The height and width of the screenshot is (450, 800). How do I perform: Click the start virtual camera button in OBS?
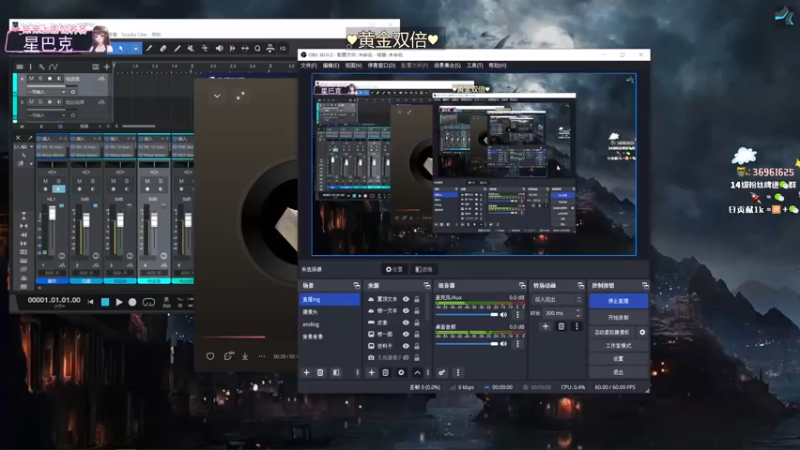click(612, 332)
